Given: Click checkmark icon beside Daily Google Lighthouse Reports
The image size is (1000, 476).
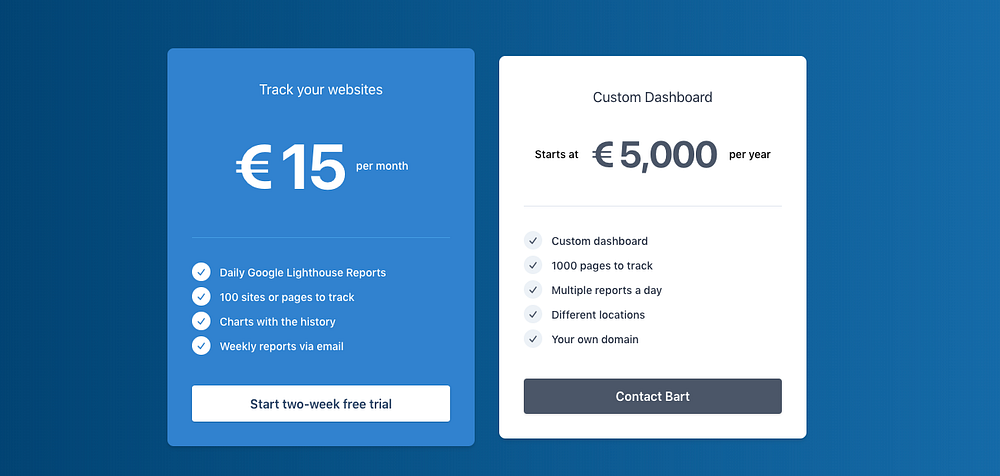Looking at the screenshot, I should click(201, 272).
